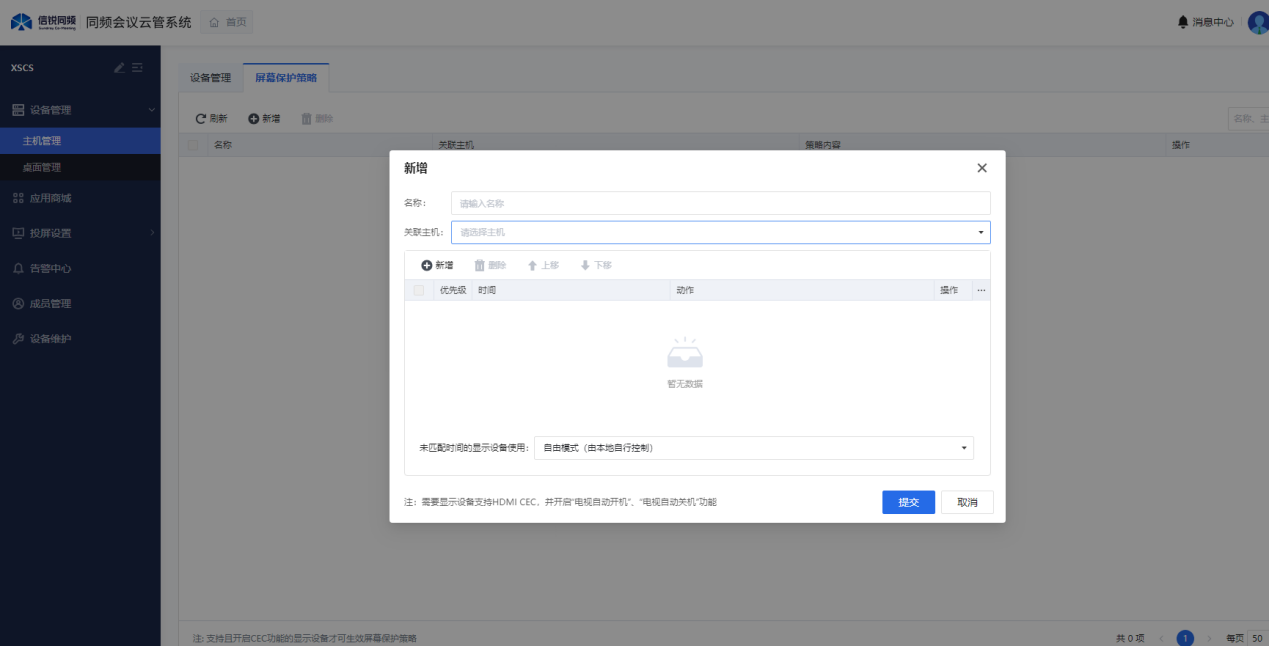Click the user avatar icon in header
1269x646 pixels.
(1258, 22)
